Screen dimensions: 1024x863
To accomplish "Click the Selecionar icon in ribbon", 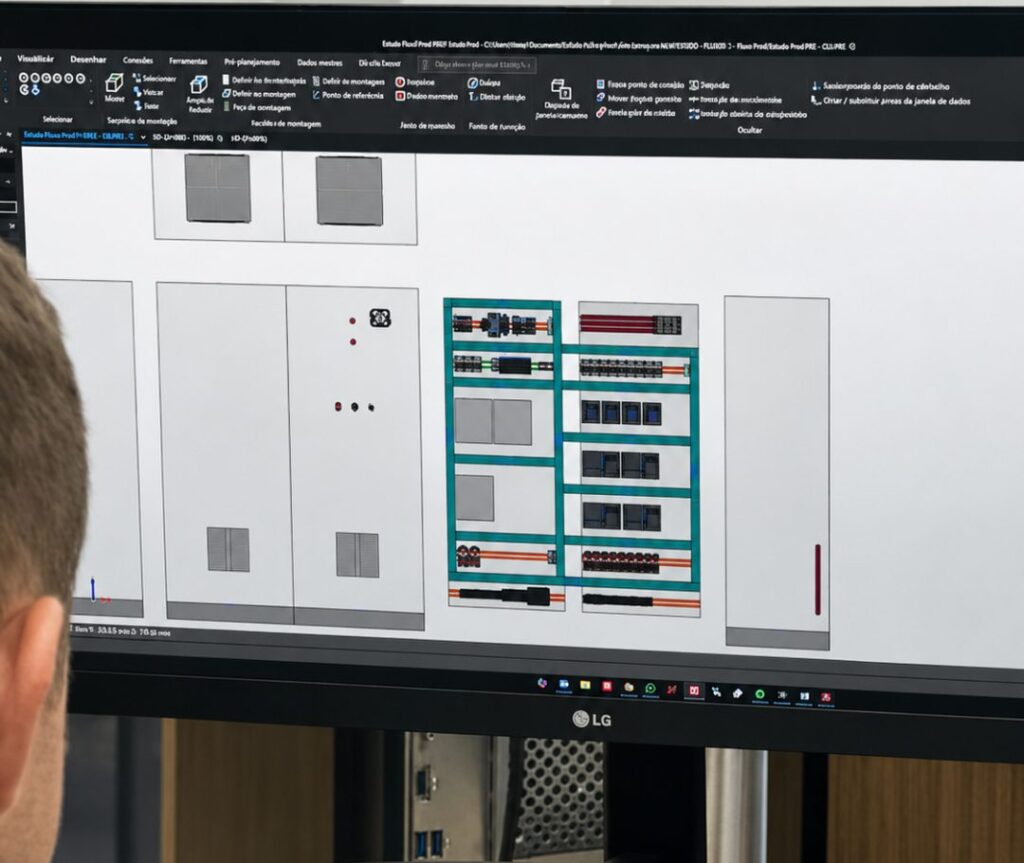I will tap(137, 78).
